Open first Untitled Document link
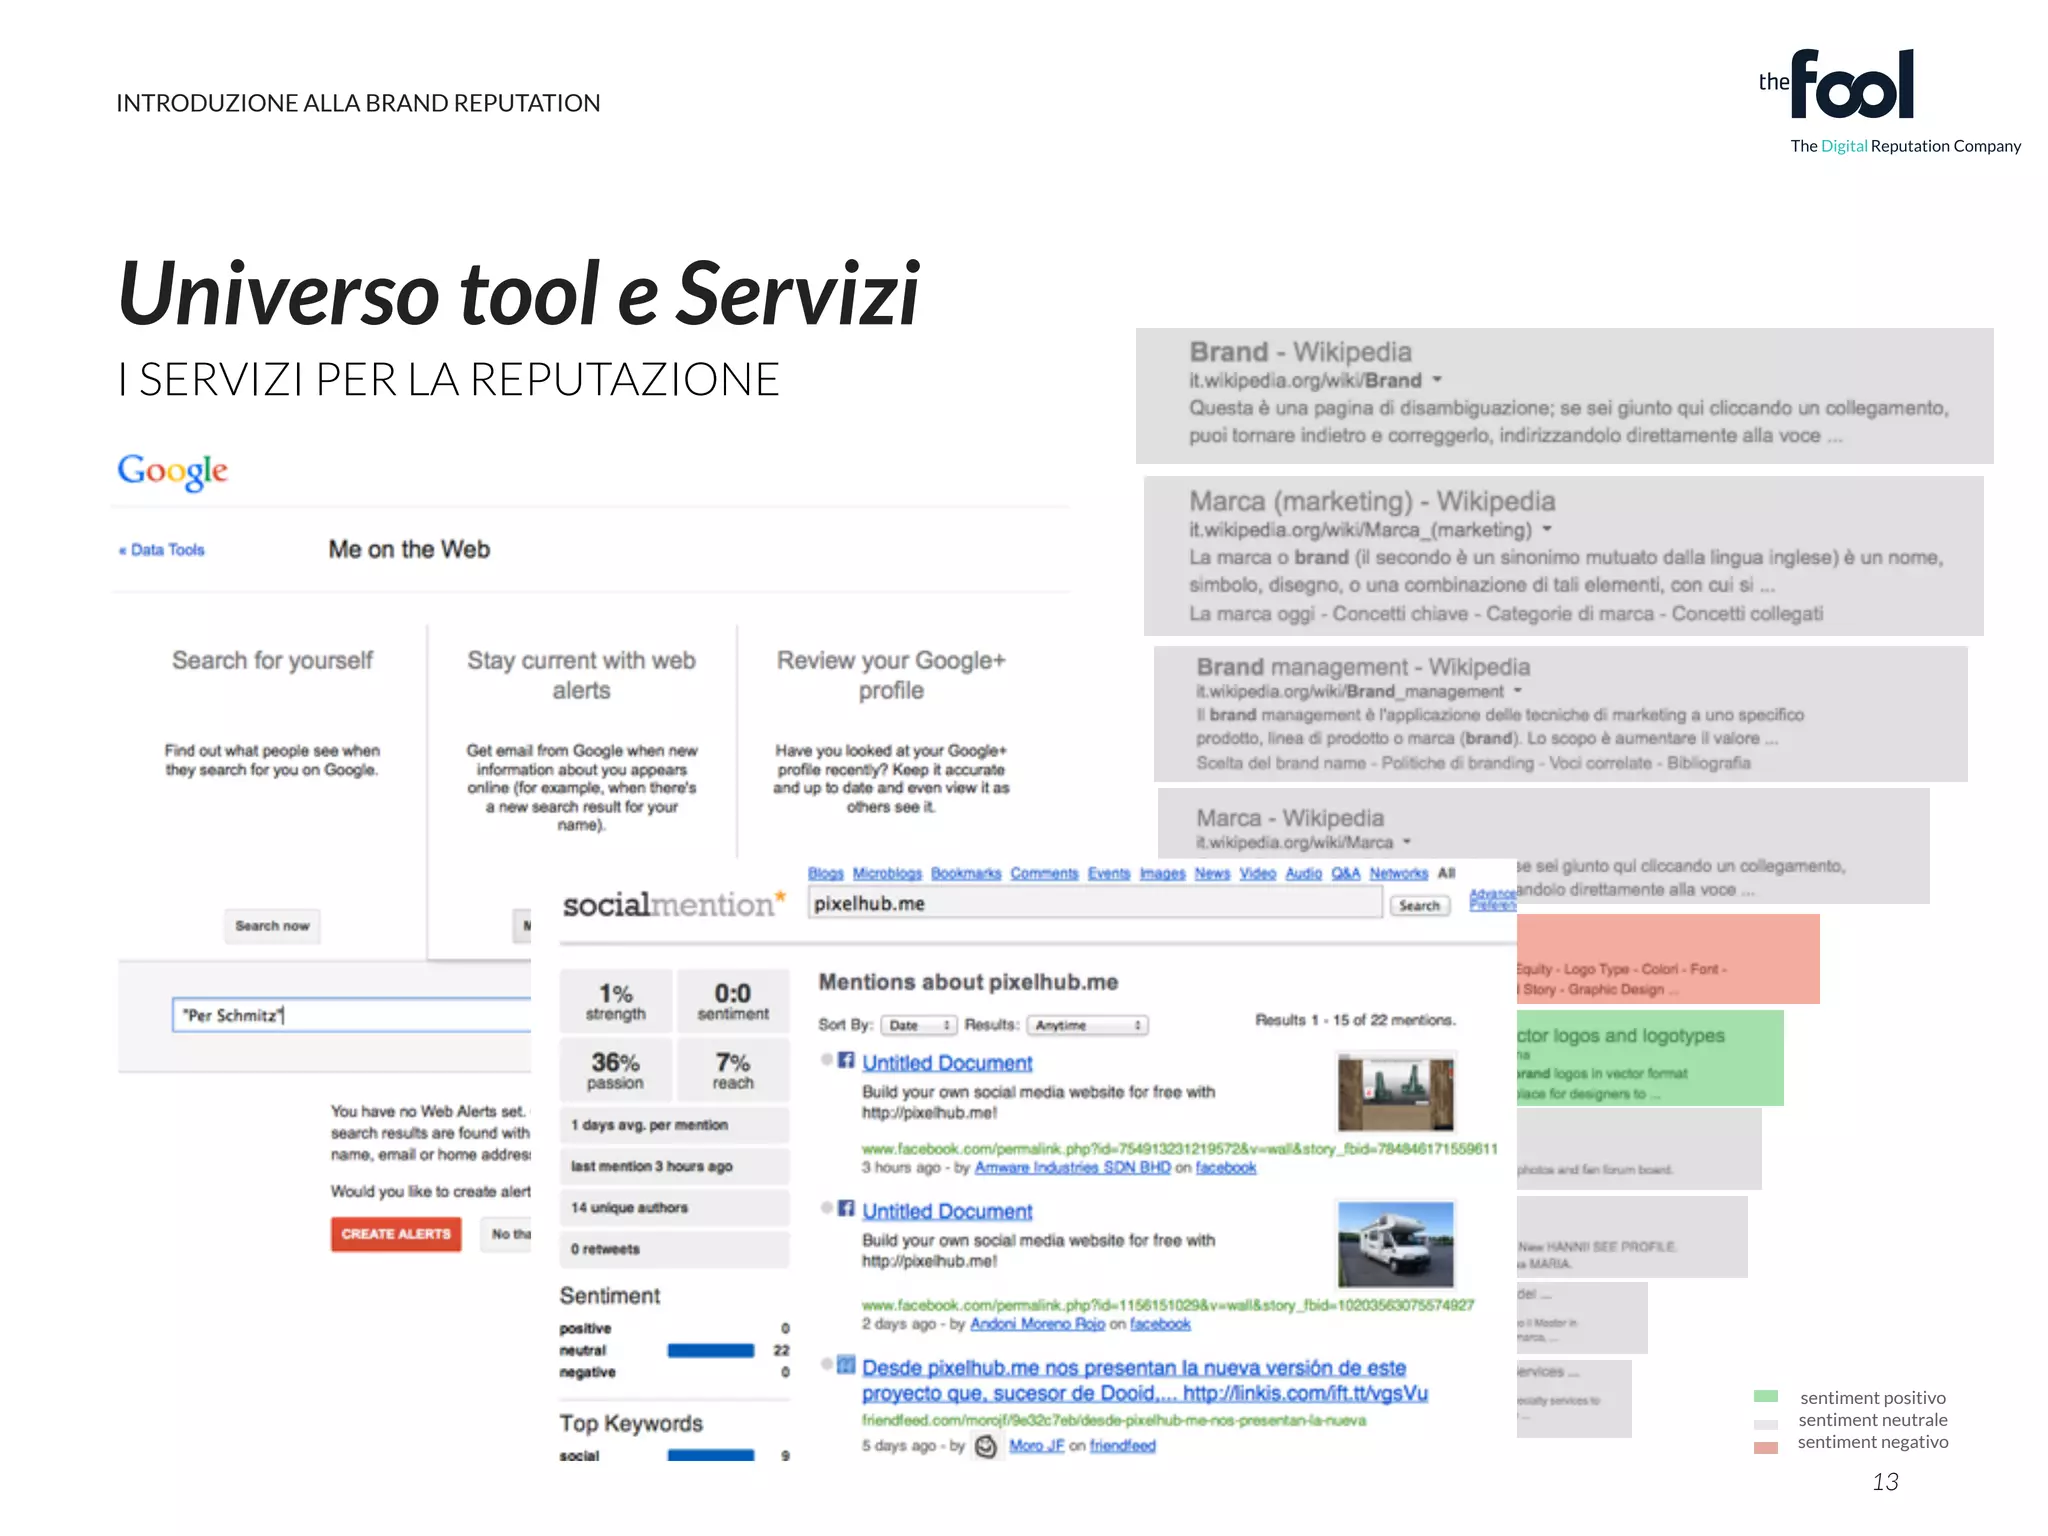The height and width of the screenshot is (1536, 2048). coord(947,1063)
